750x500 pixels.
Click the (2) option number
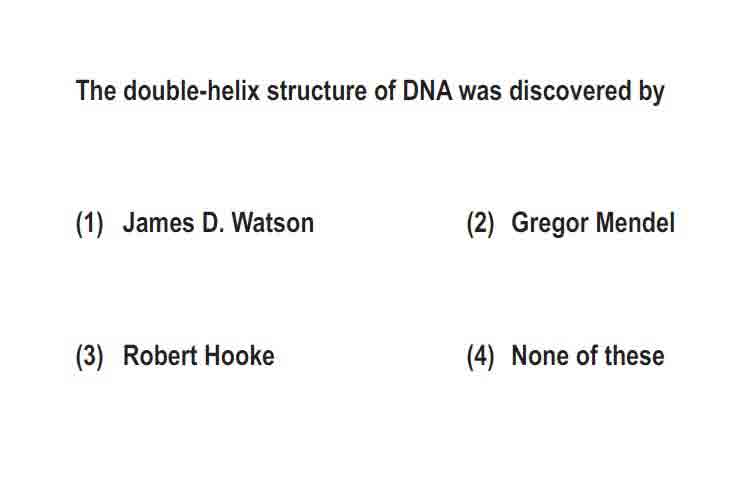480,223
